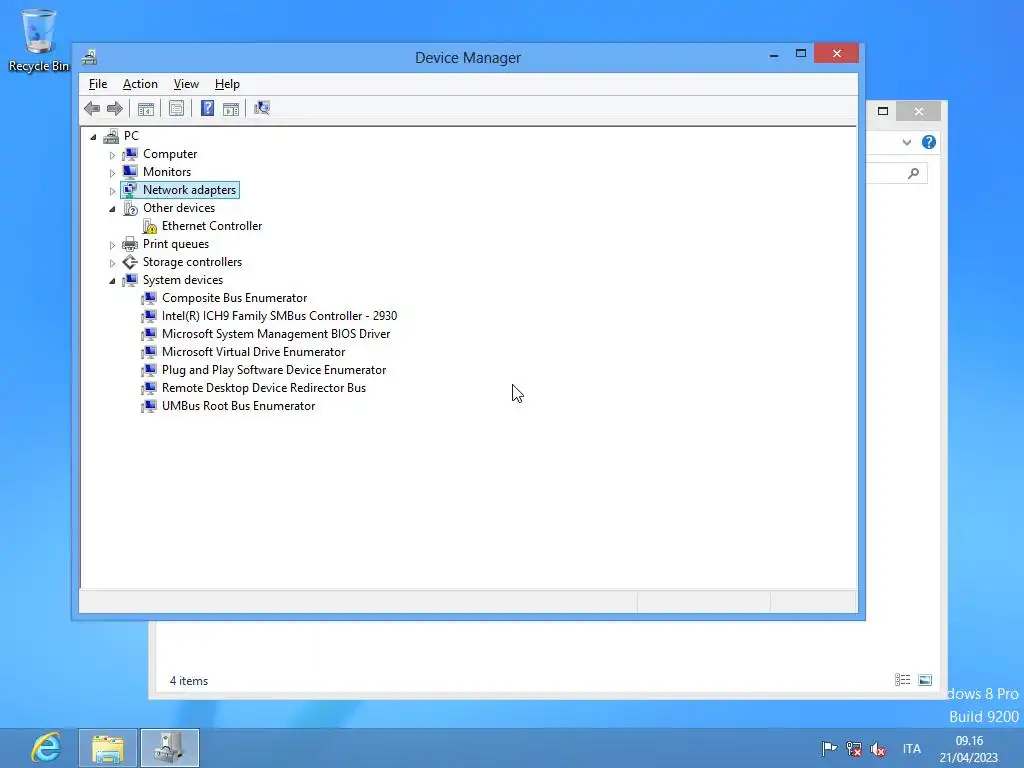Click the UMBus Root Bus Enumerator icon
This screenshot has width=1024, height=768.
[149, 406]
